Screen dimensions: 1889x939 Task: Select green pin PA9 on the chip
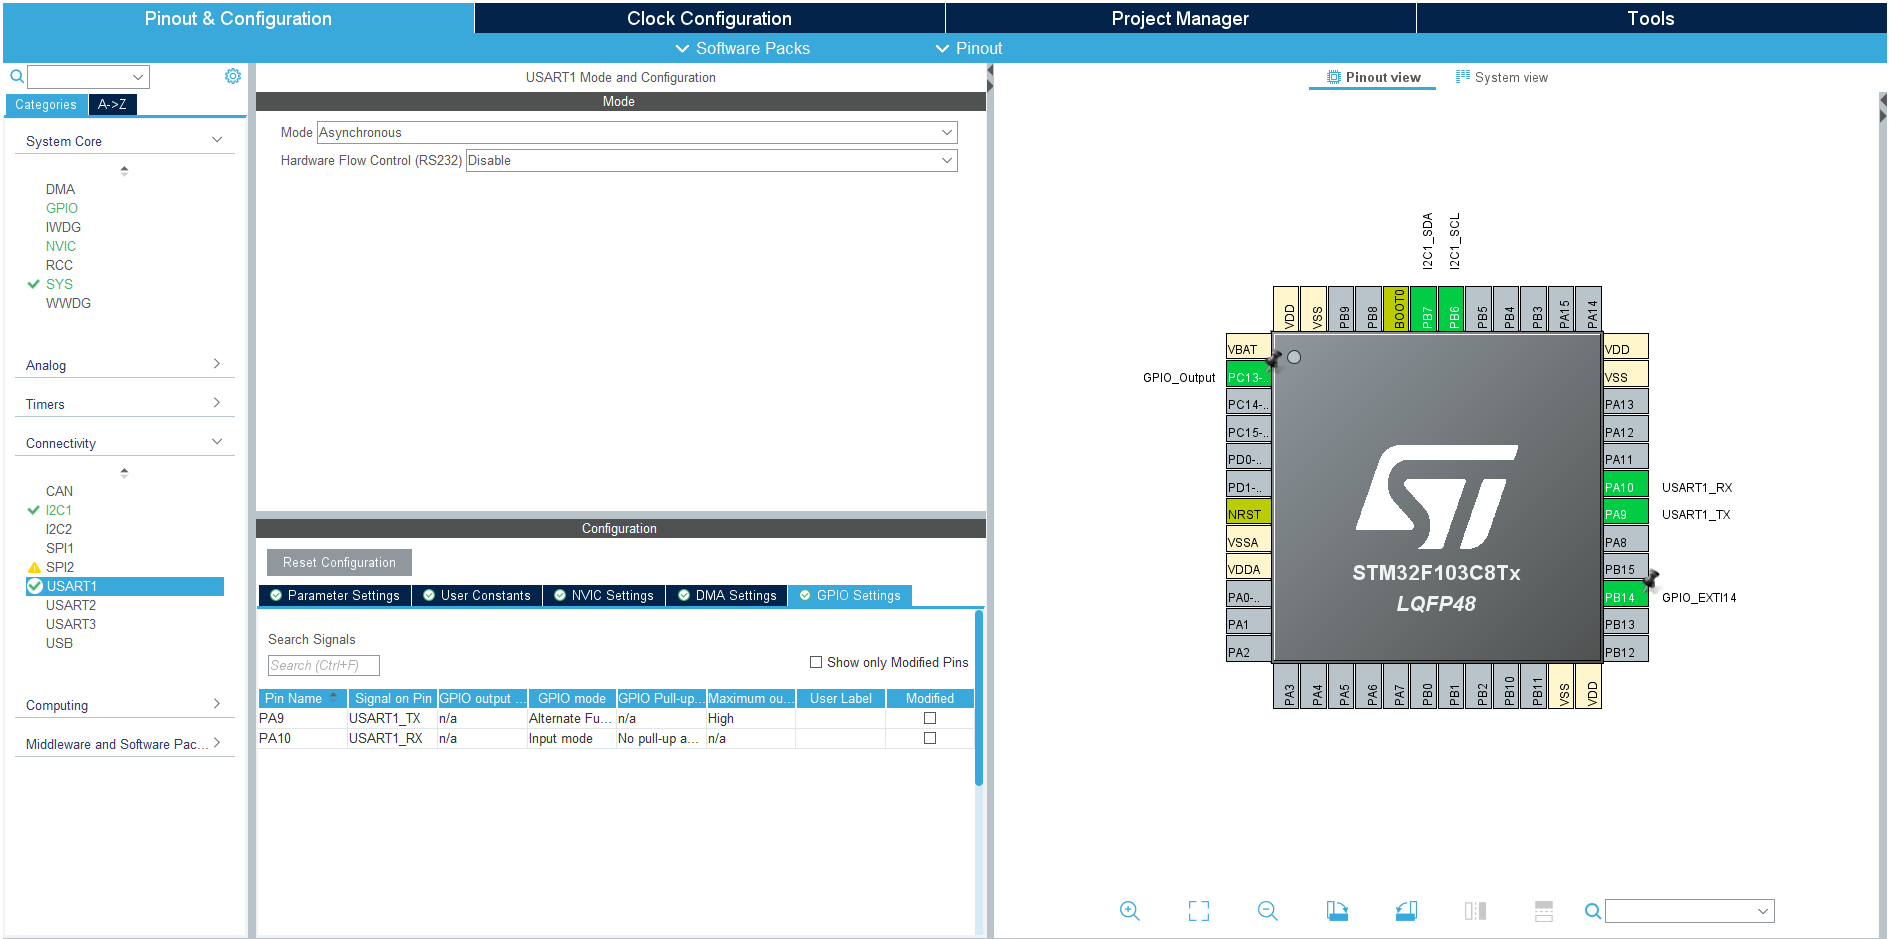[1626, 514]
